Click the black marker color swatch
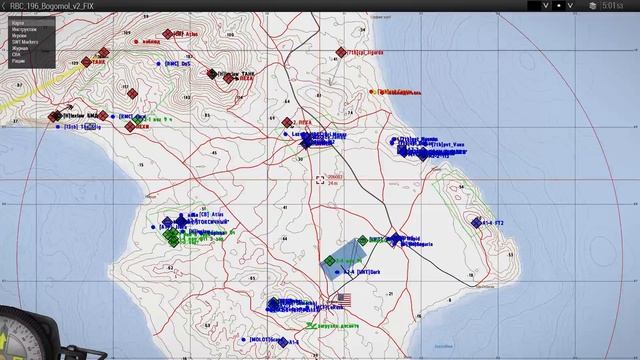The width and height of the screenshot is (640, 360). click(533, 6)
